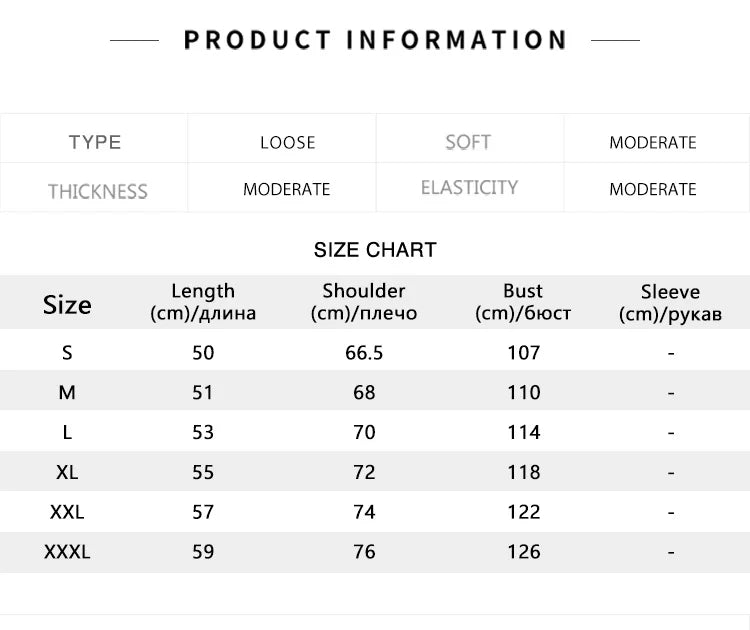
Task: Select the SOFT label cell
Action: tap(468, 142)
